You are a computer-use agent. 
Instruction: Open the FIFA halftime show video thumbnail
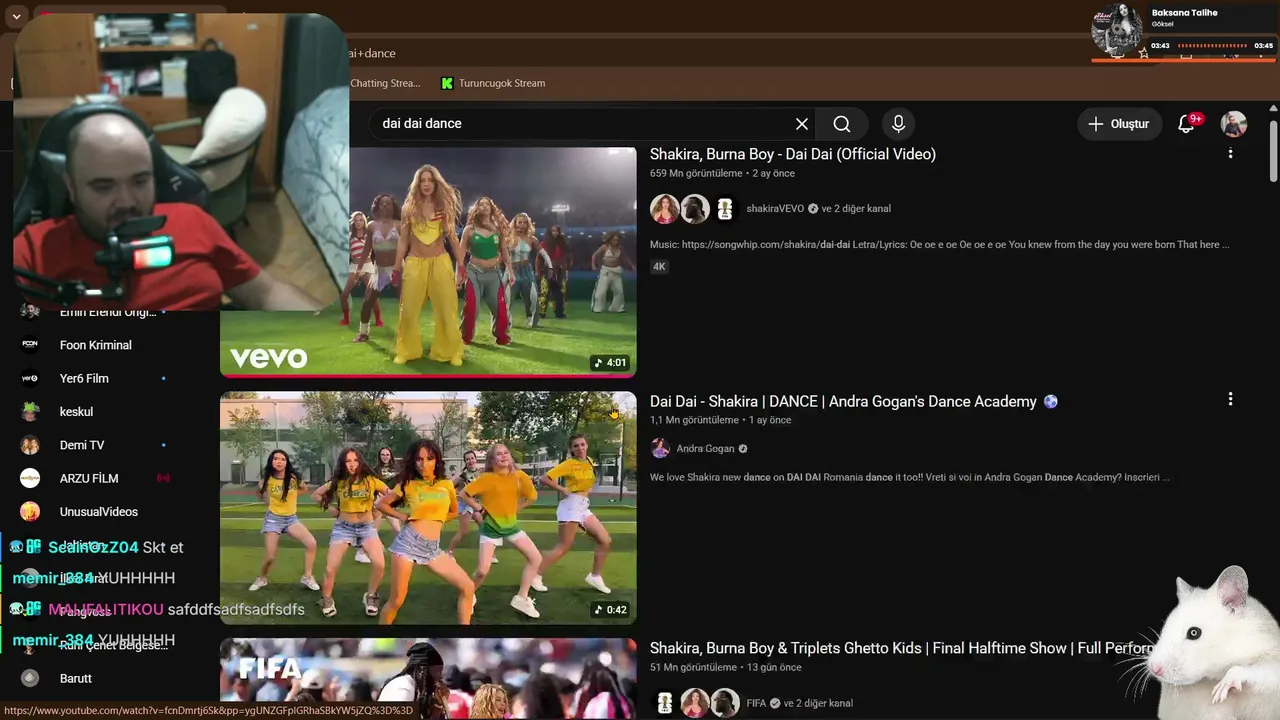(428, 679)
